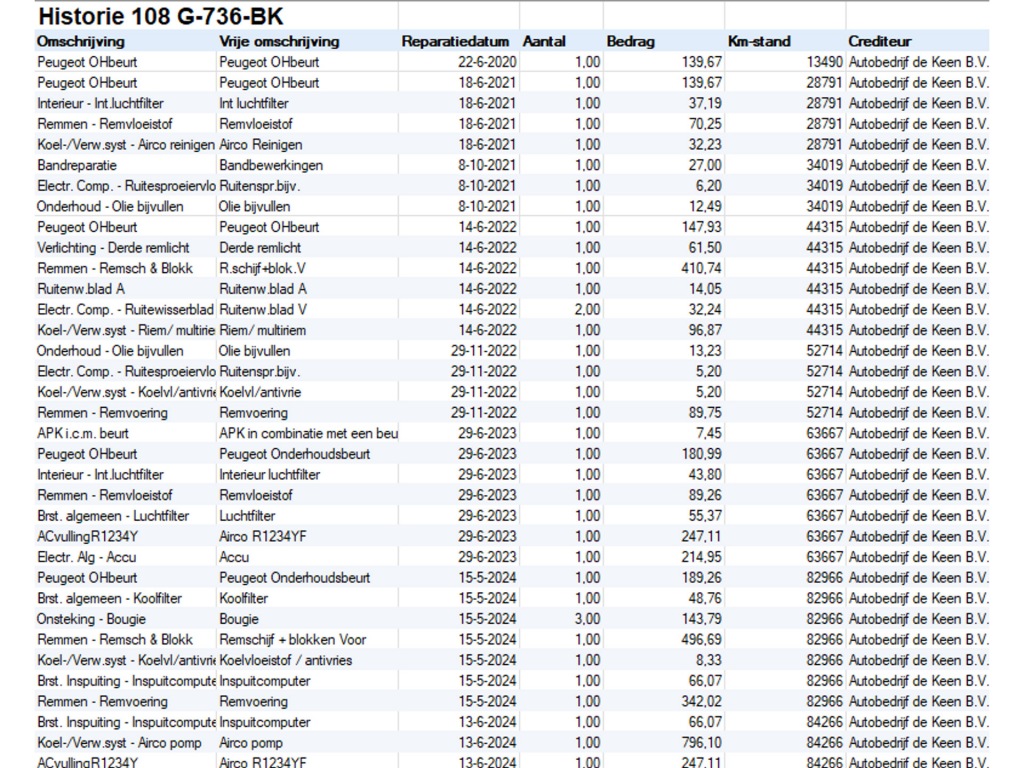Select the APK i.c.m. beurt cell
The width and height of the screenshot is (1024, 768).
pyautogui.click(x=83, y=433)
